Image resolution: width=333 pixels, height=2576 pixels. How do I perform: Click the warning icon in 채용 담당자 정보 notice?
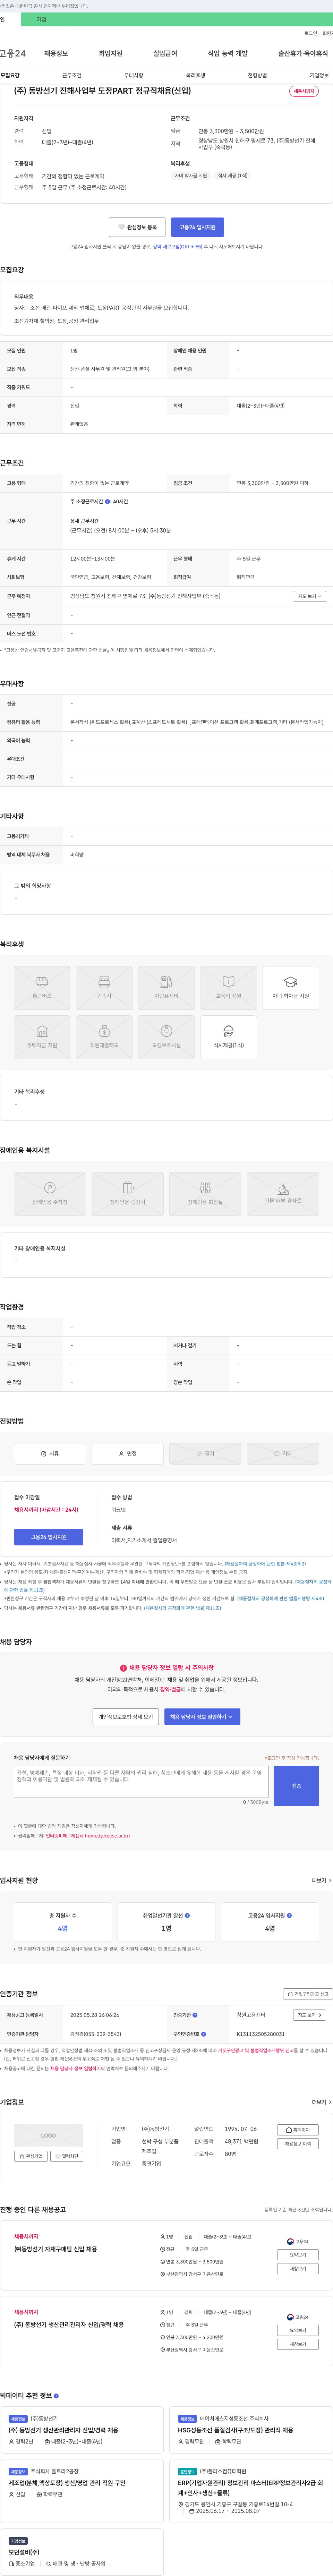pos(123,1668)
